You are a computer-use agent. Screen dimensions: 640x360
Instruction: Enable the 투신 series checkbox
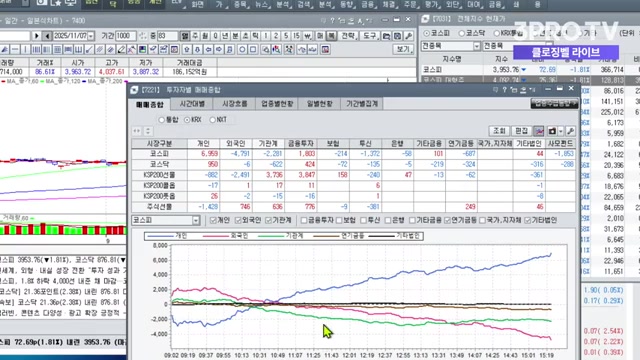coord(363,220)
